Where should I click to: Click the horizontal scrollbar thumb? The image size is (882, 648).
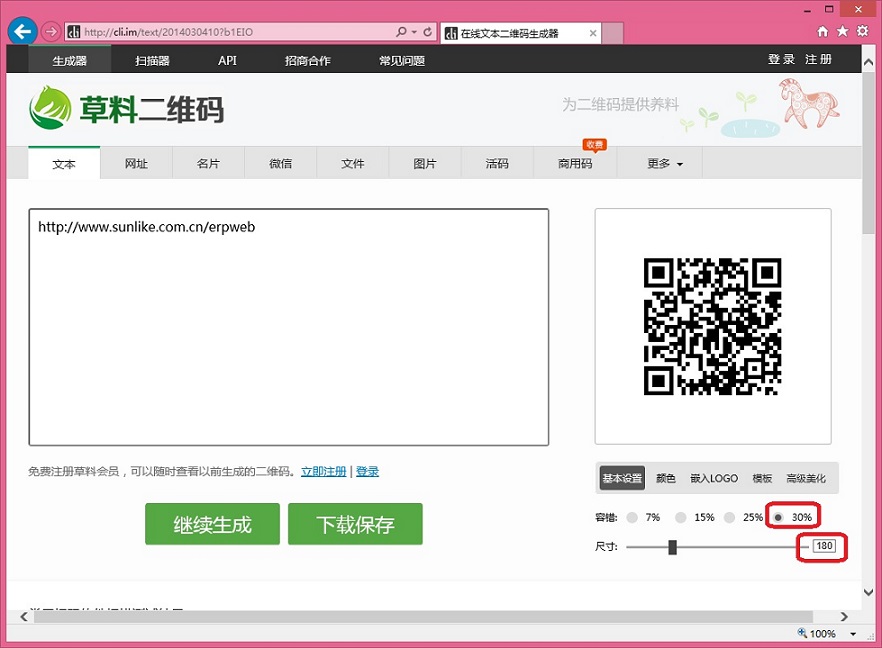pyautogui.click(x=423, y=616)
